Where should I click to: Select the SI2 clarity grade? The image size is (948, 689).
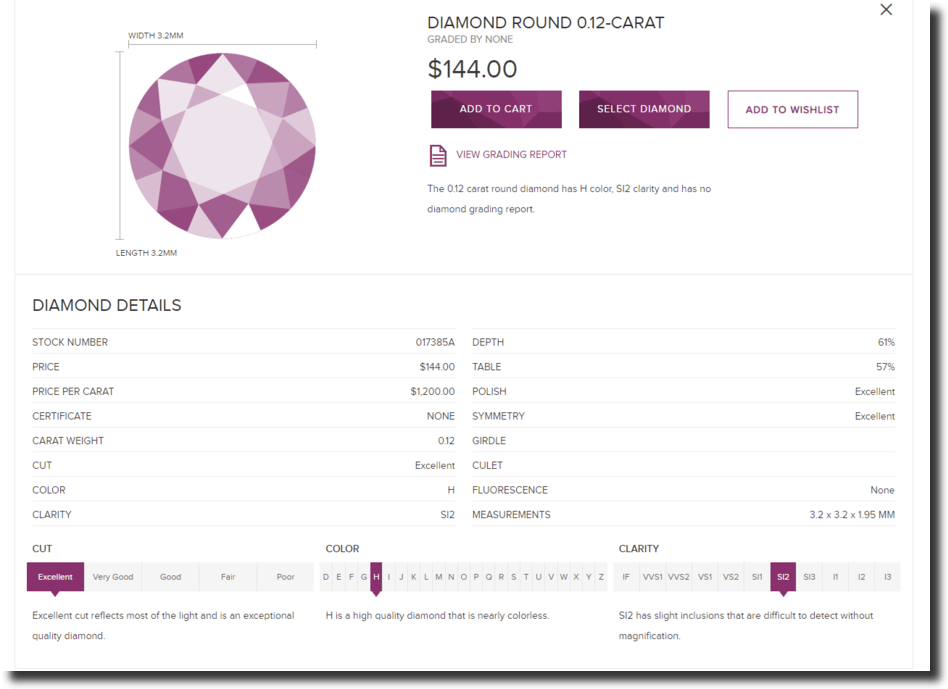coord(782,577)
